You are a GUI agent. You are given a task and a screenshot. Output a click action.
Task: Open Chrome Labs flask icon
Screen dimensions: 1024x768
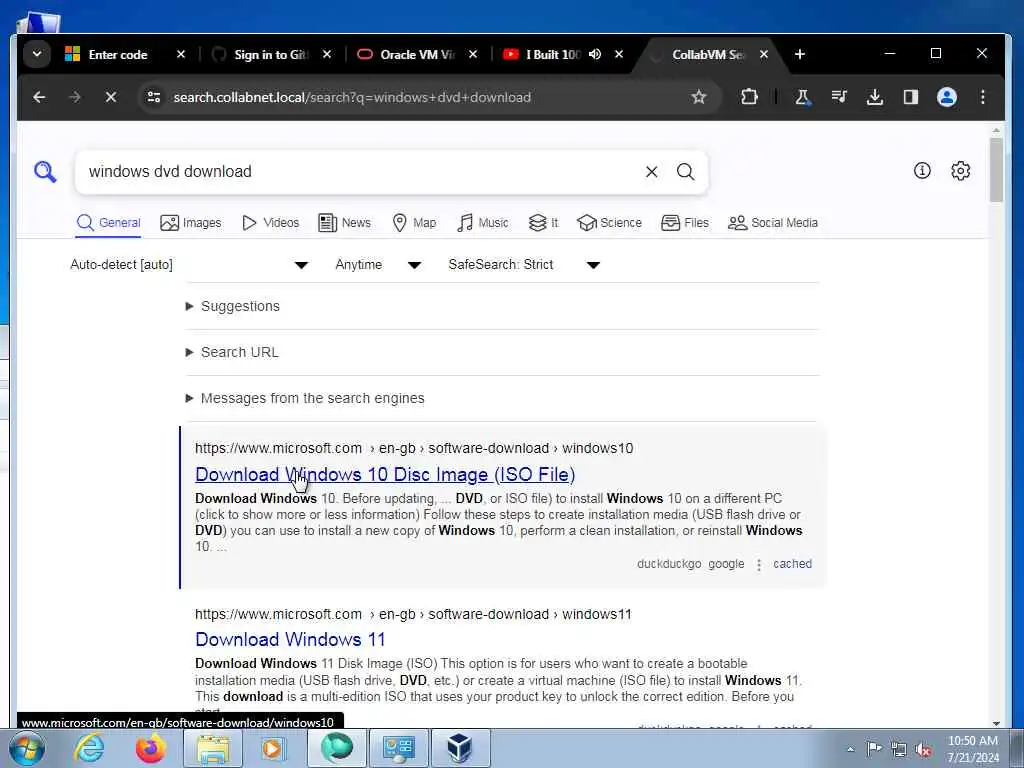pyautogui.click(x=803, y=97)
